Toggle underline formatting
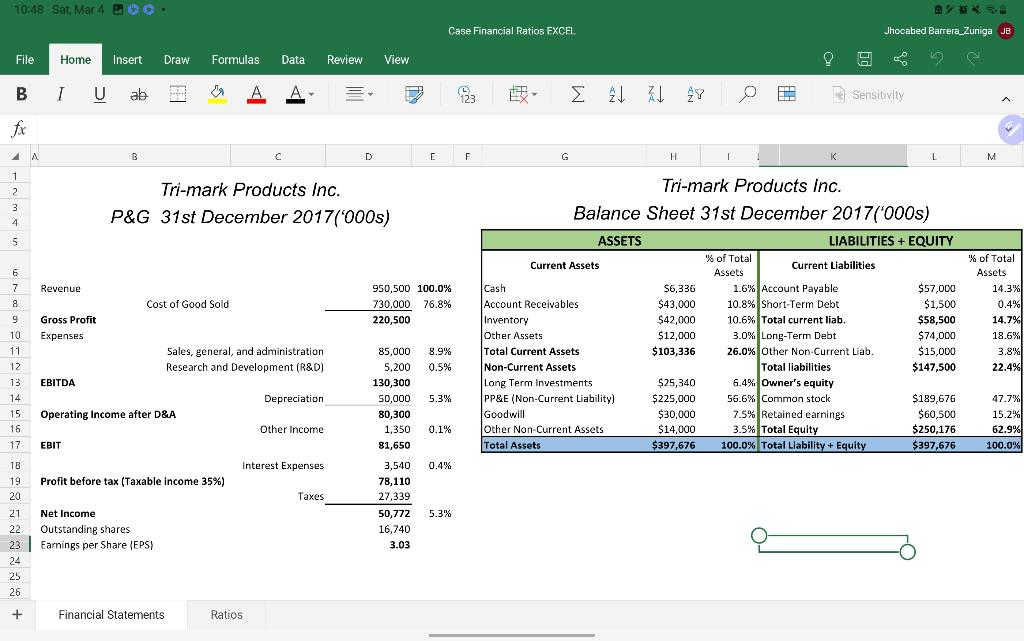 pyautogui.click(x=100, y=95)
